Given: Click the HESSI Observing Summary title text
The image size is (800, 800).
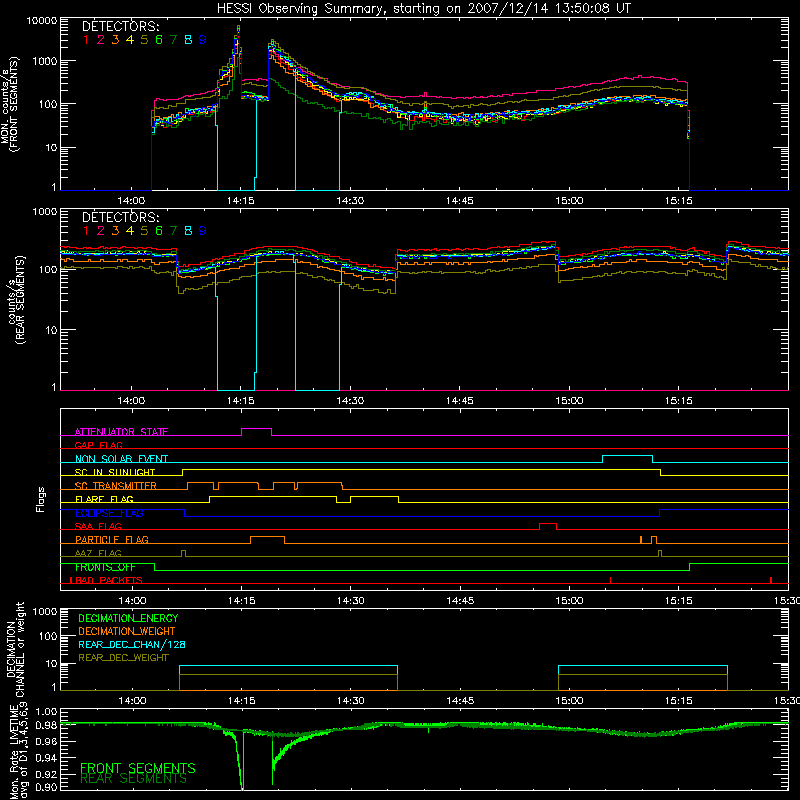Looking at the screenshot, I should pos(424,8).
